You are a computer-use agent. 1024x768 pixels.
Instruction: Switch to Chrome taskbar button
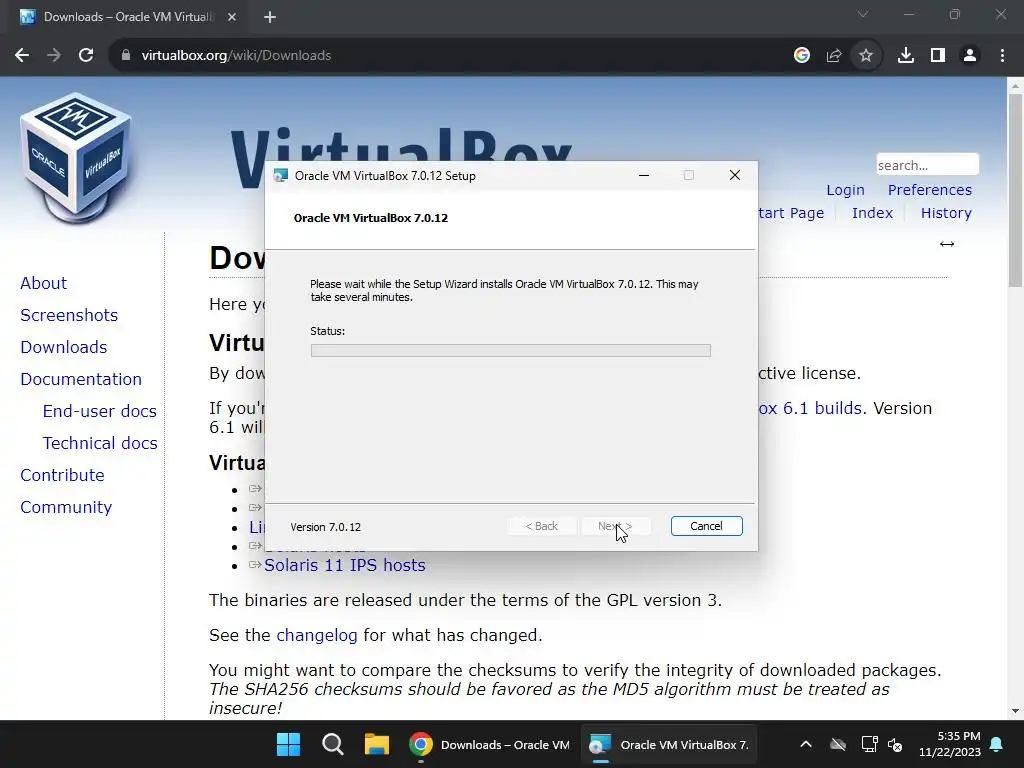(x=490, y=744)
